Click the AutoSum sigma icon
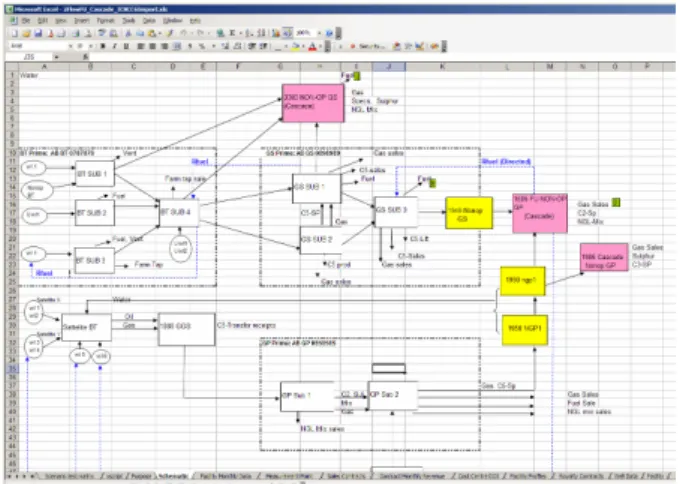Image resolution: width=680 pixels, height=484 pixels. 232,33
